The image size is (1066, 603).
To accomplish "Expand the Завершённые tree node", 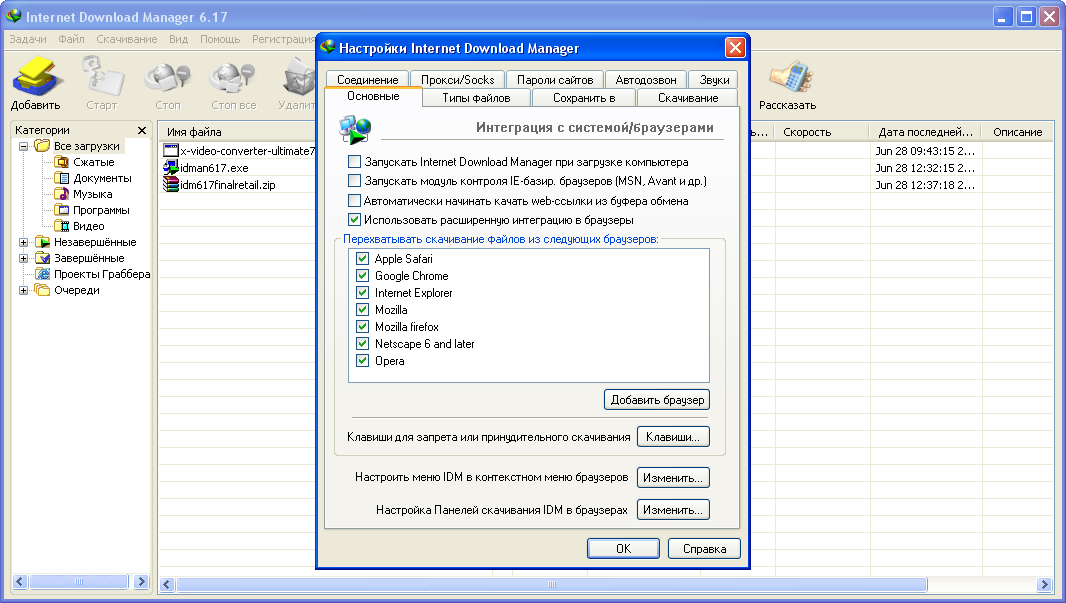I will (x=23, y=258).
